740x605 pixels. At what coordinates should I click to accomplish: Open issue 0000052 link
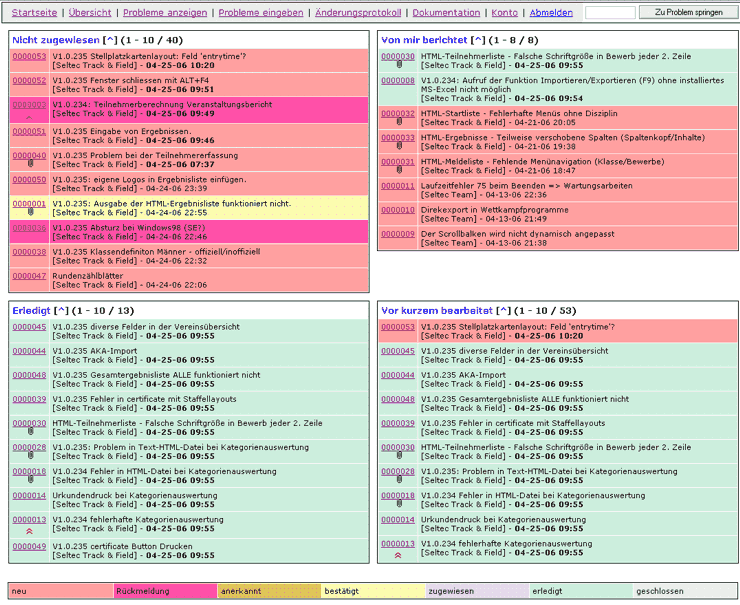click(x=29, y=80)
